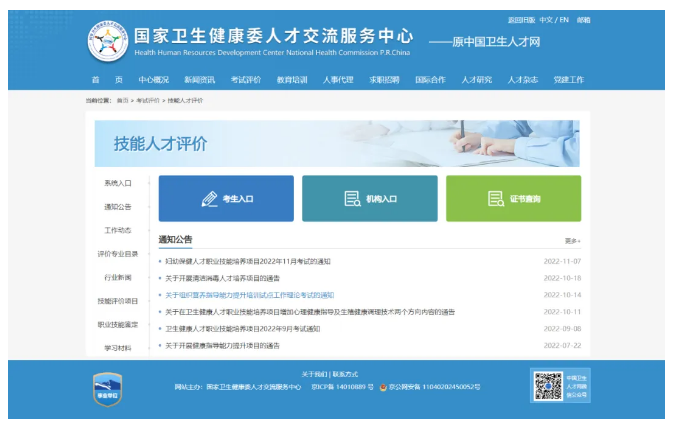The height and width of the screenshot is (430, 675).
Task: Open notice 卫生健康人才职业技能培养项目2022年9月考试通知
Action: 243,329
